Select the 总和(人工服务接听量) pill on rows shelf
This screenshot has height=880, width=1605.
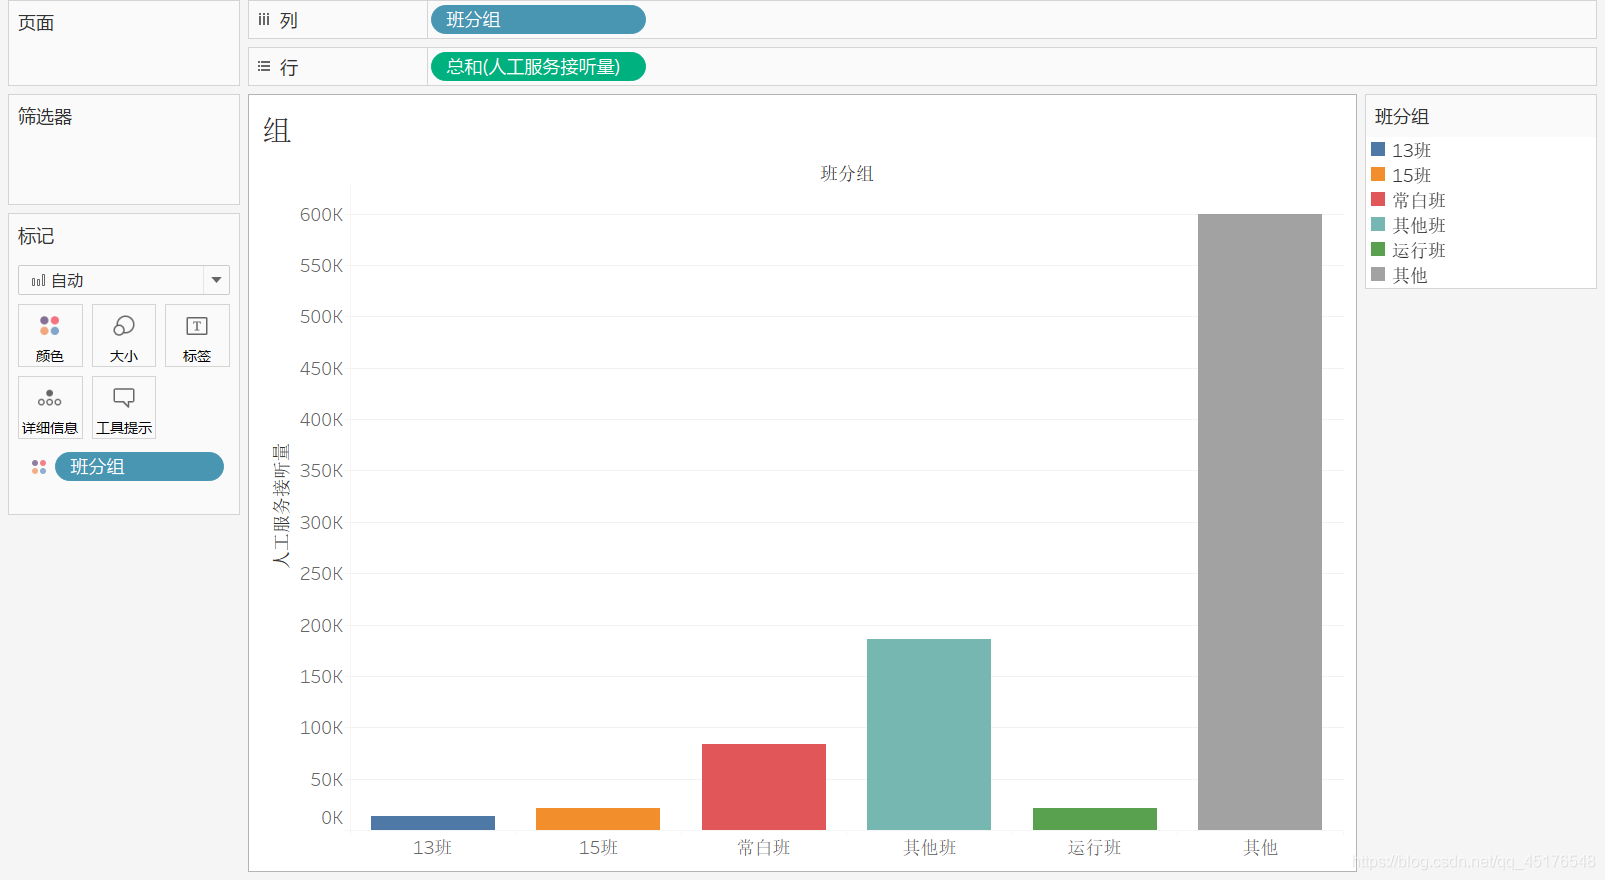[538, 67]
